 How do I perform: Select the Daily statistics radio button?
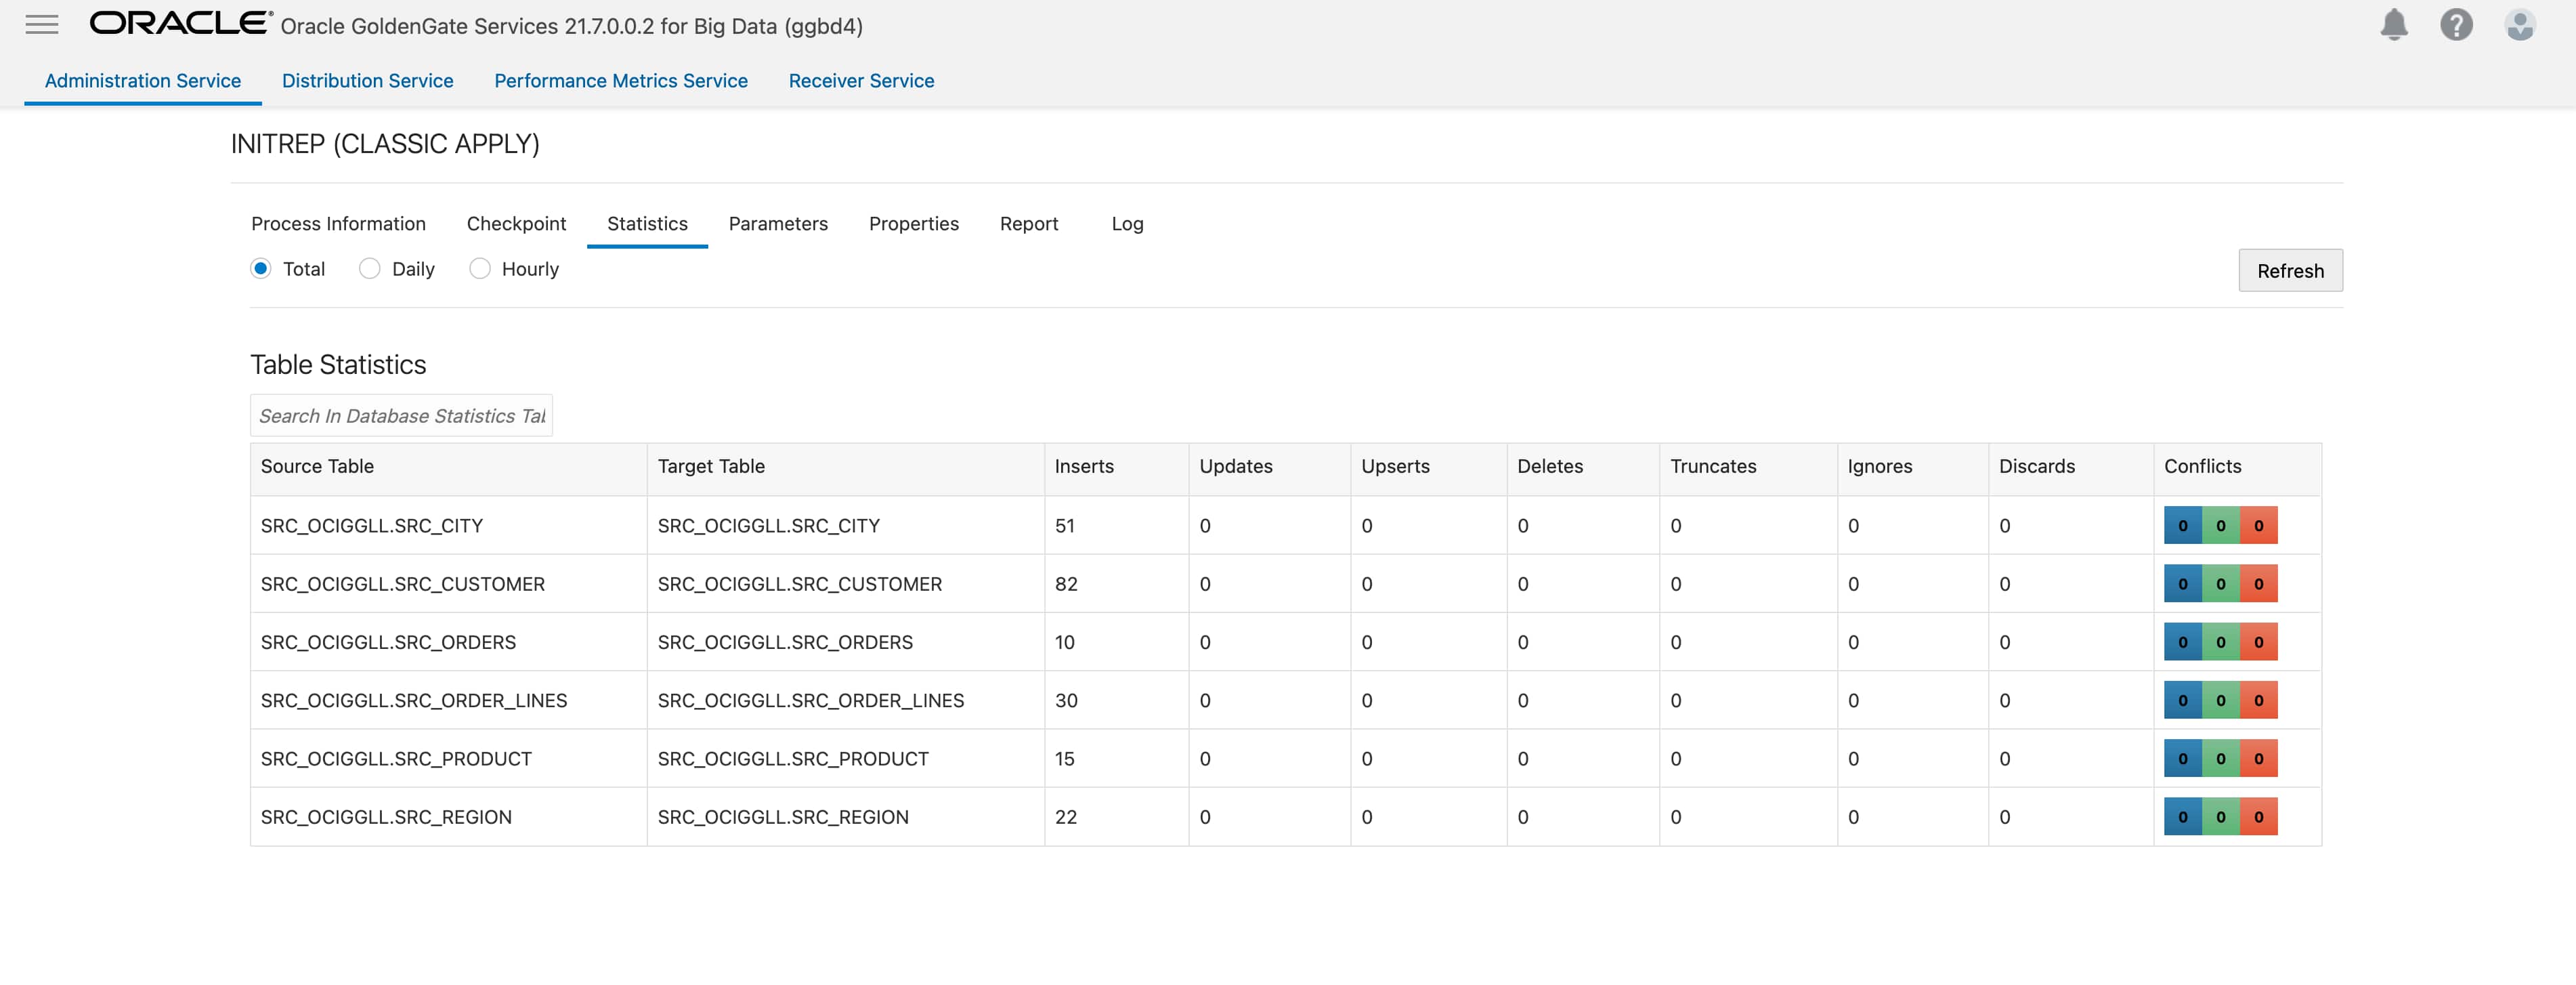pos(370,268)
